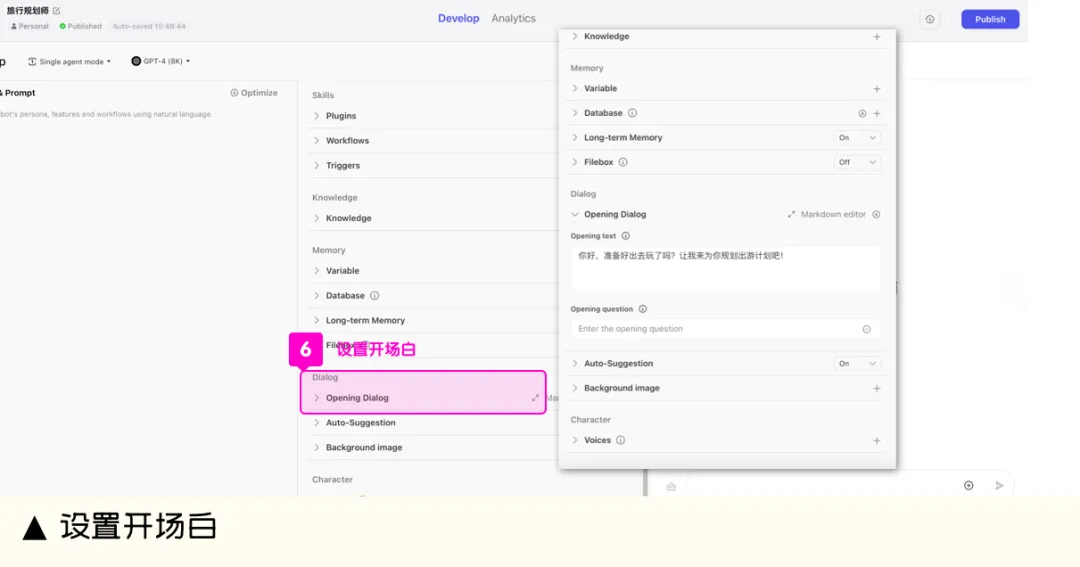Toggle Long-term Memory On dropdown
1080x567 pixels.
[x=857, y=138]
